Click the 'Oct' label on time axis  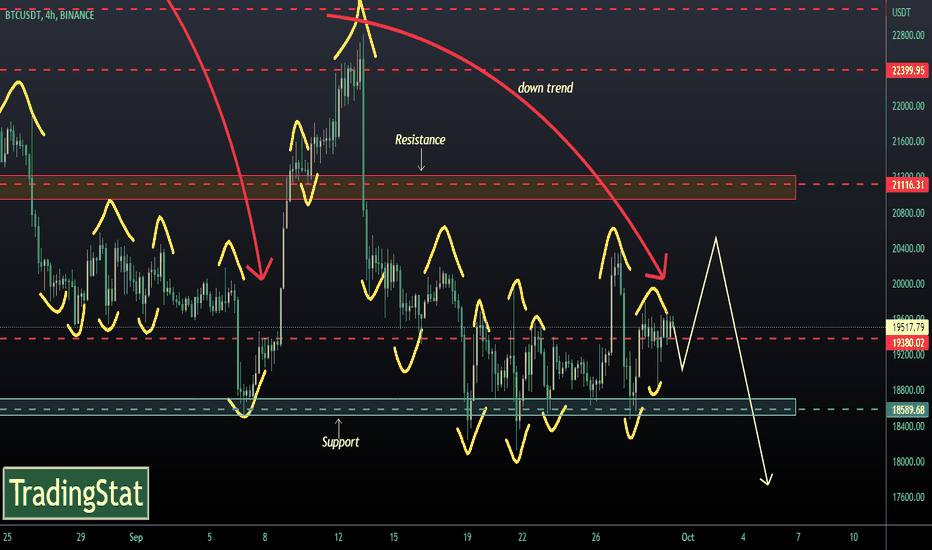click(688, 538)
